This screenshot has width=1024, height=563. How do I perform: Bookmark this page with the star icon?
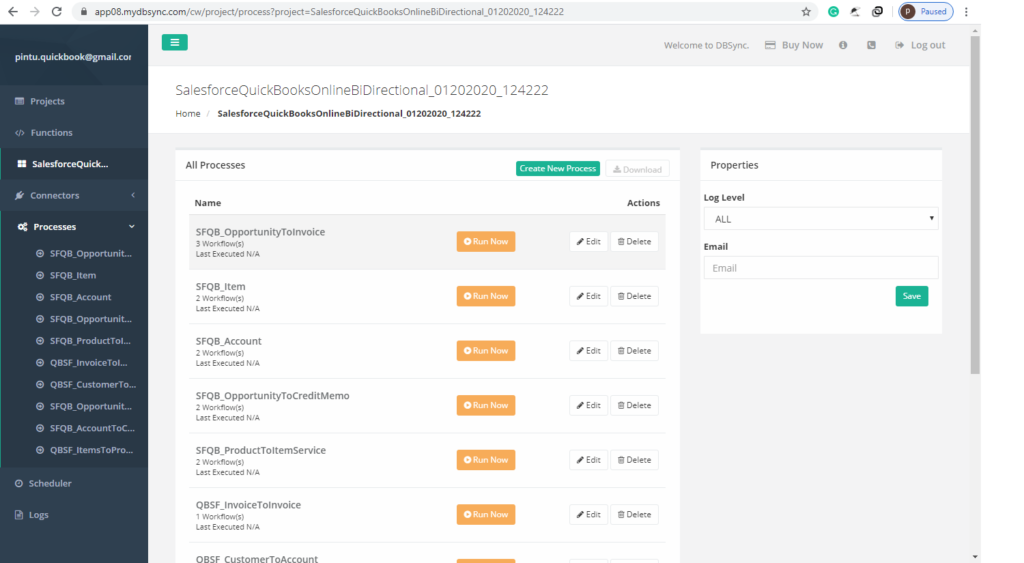[x=806, y=12]
